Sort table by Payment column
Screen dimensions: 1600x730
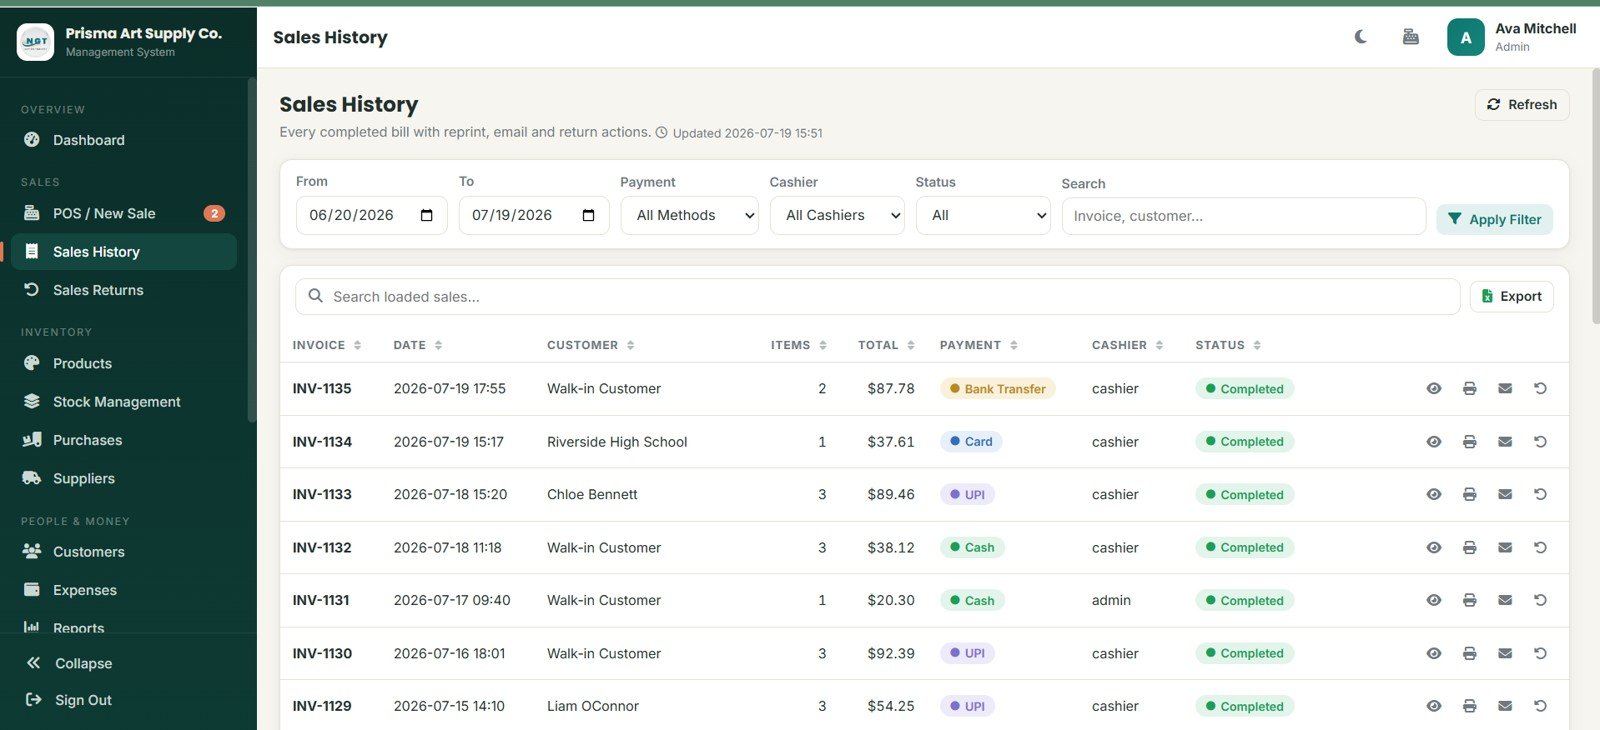(978, 346)
